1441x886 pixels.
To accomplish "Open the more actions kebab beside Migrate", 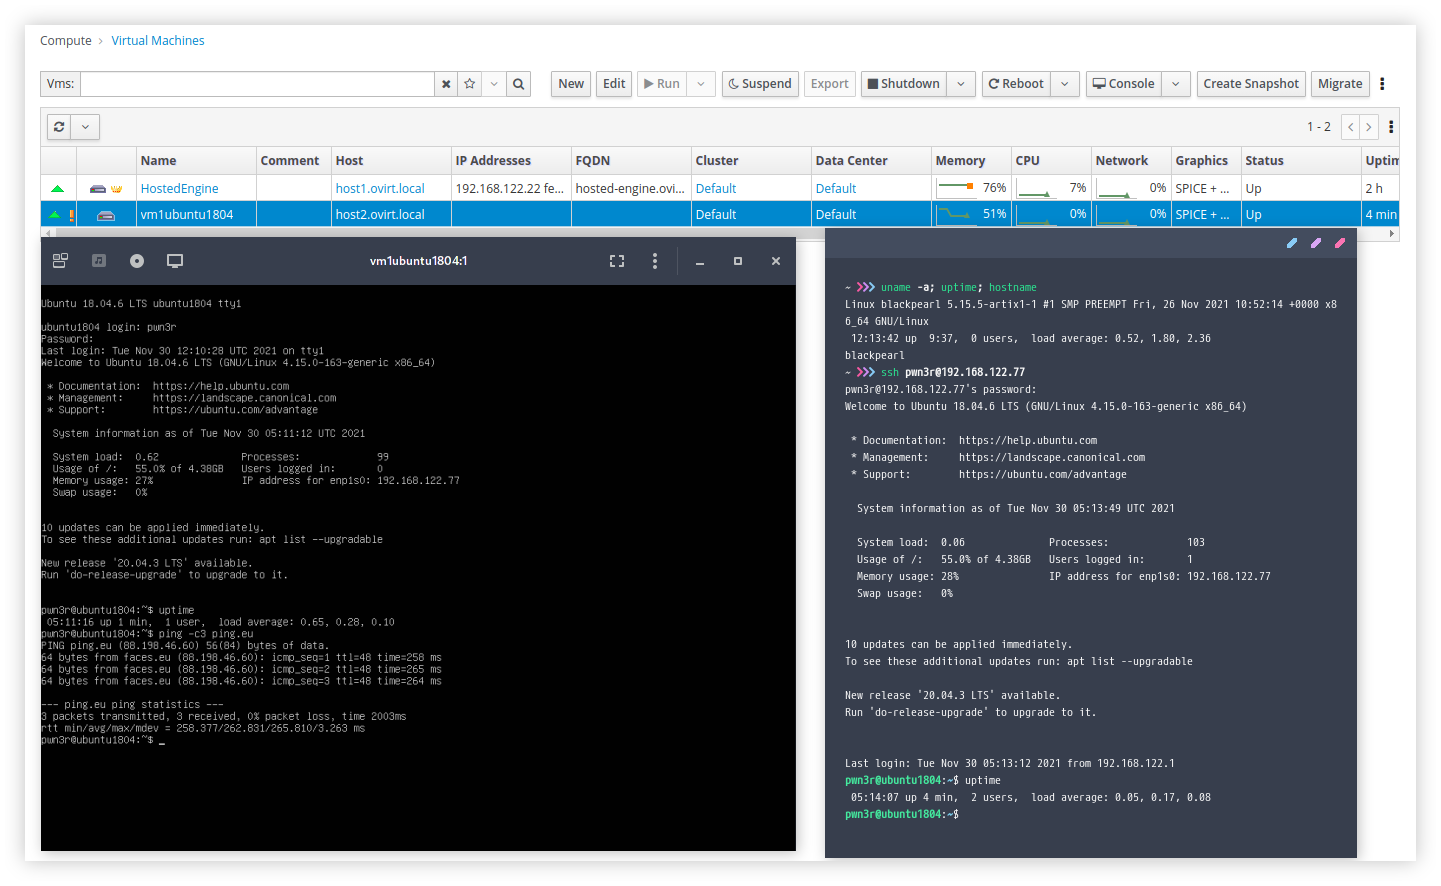I will point(1382,84).
